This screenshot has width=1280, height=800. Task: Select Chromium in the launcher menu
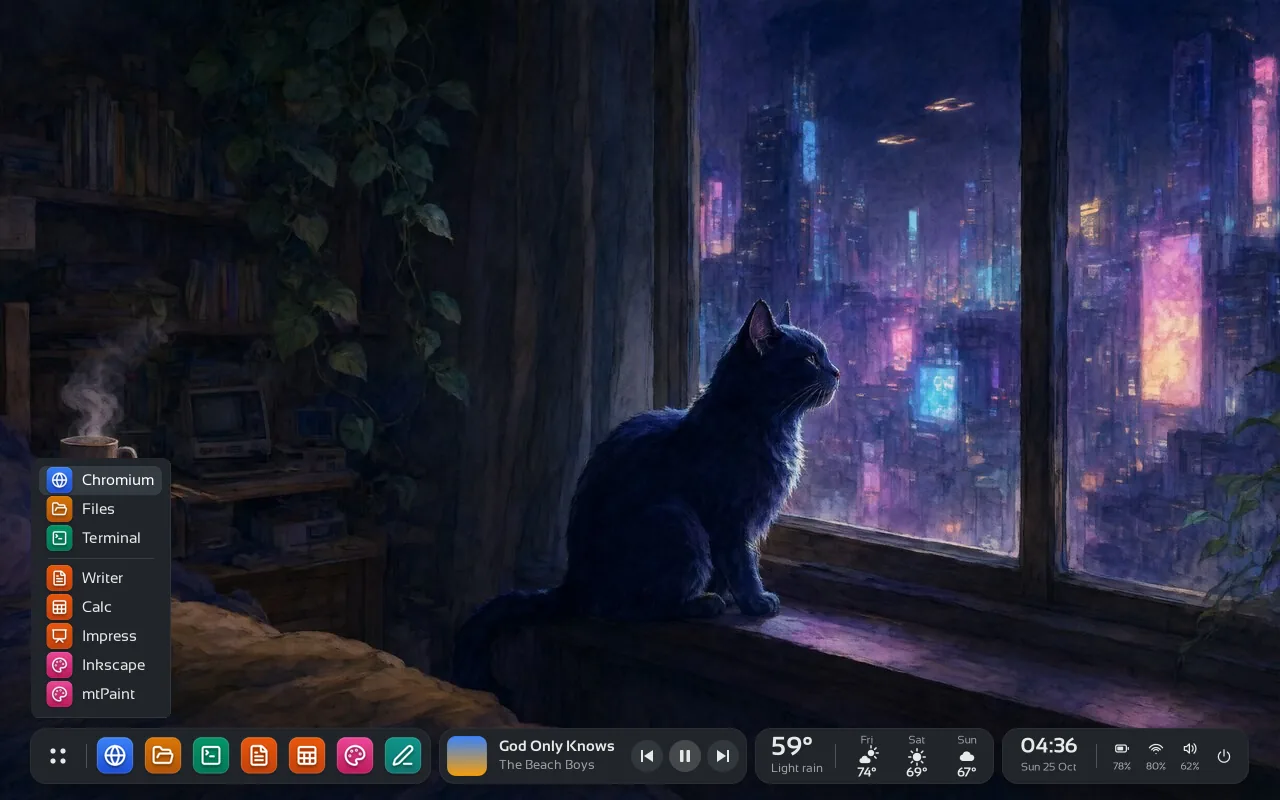(x=100, y=480)
